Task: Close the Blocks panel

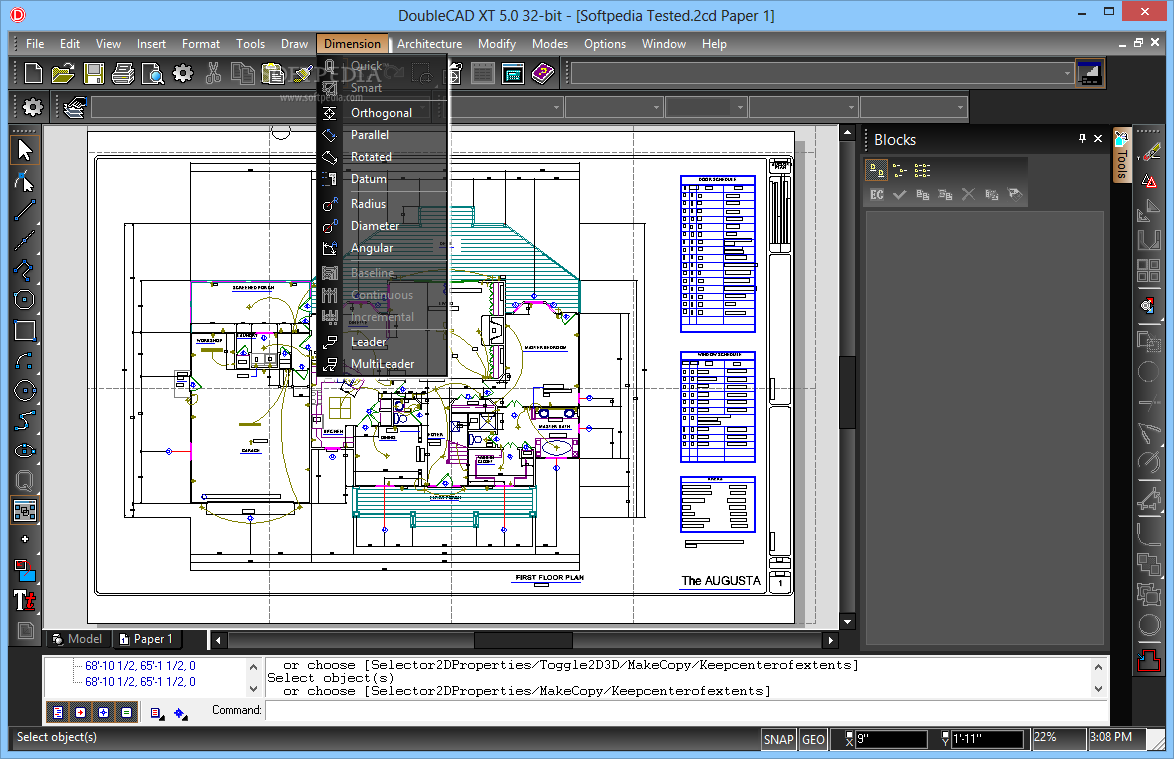Action: (1098, 138)
